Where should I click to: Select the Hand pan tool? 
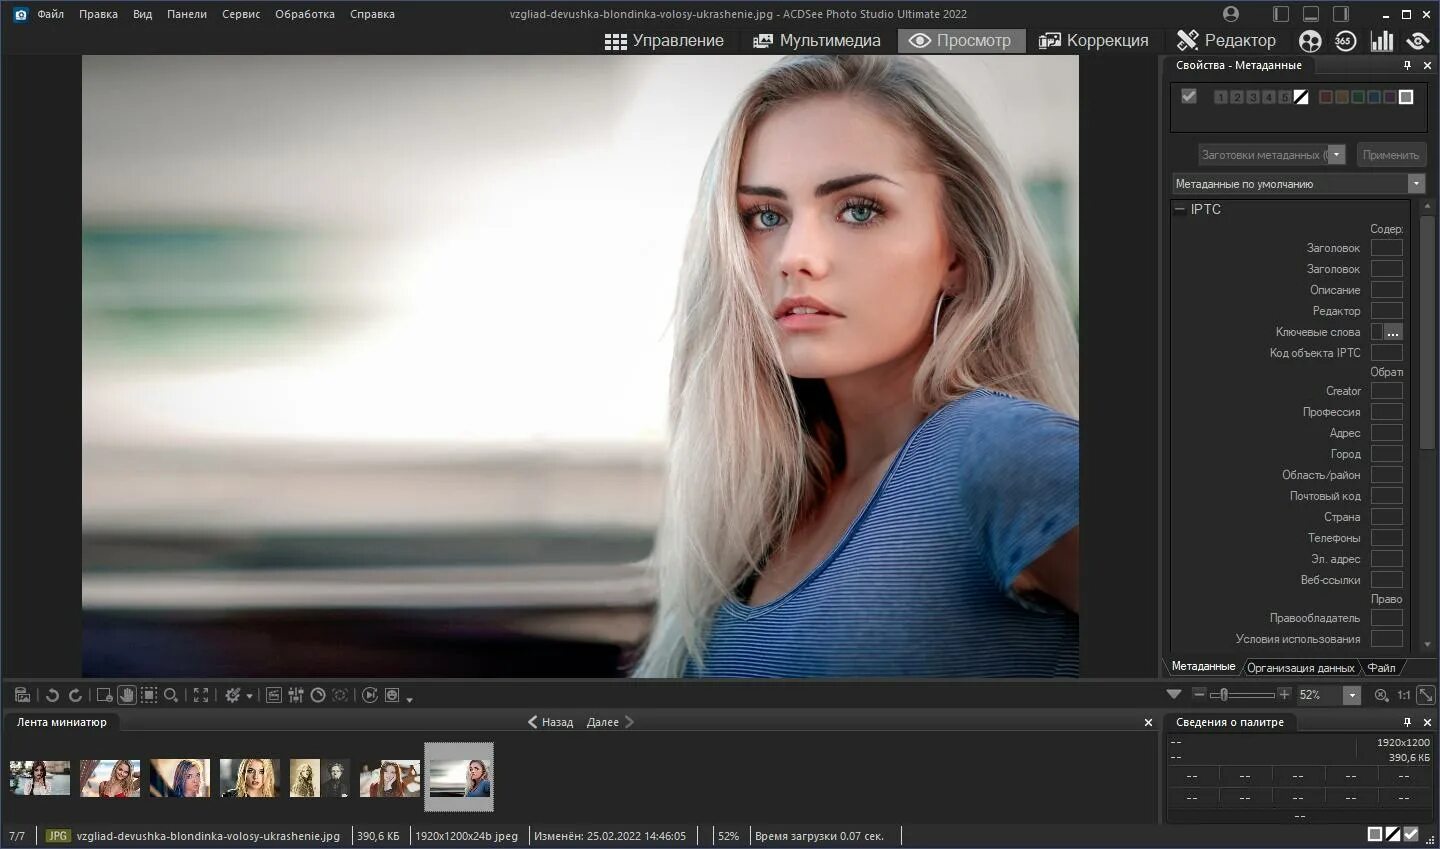click(x=126, y=695)
